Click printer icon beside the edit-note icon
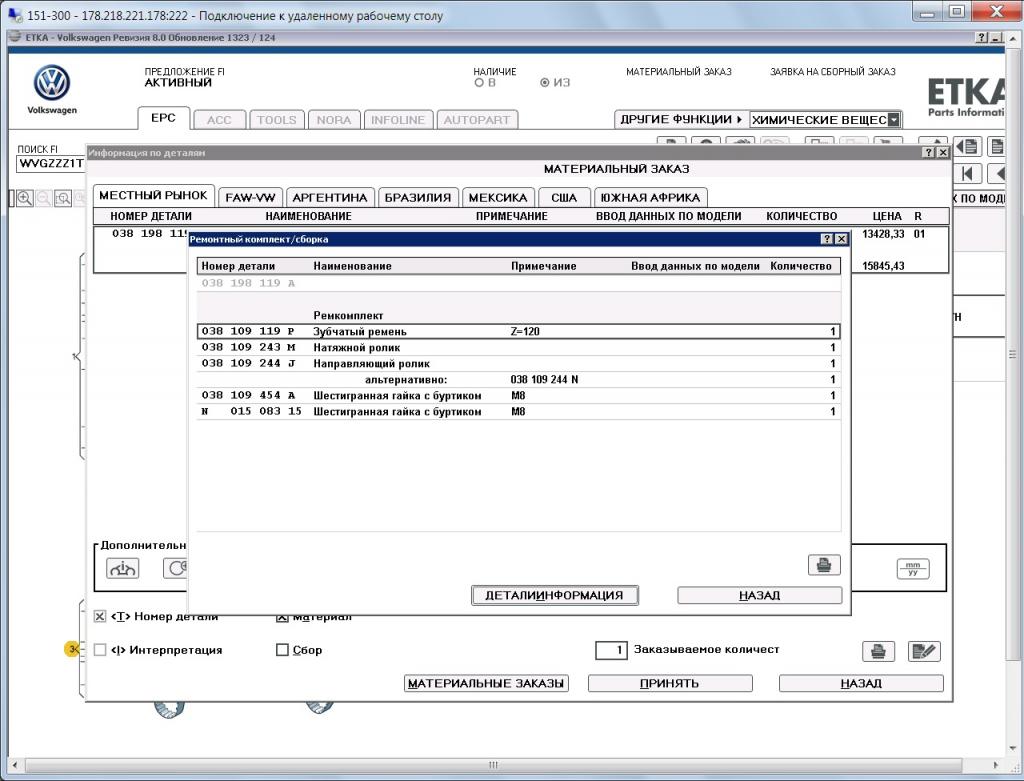 [878, 651]
